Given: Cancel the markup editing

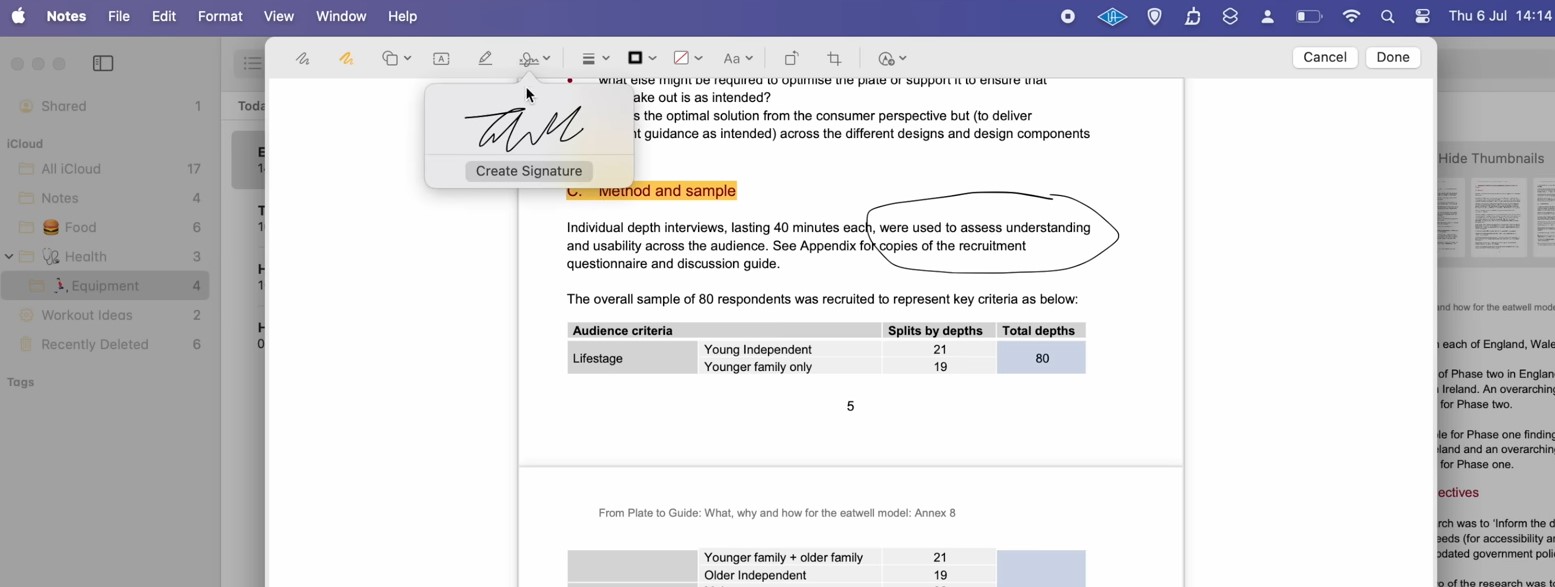Looking at the screenshot, I should pos(1324,57).
